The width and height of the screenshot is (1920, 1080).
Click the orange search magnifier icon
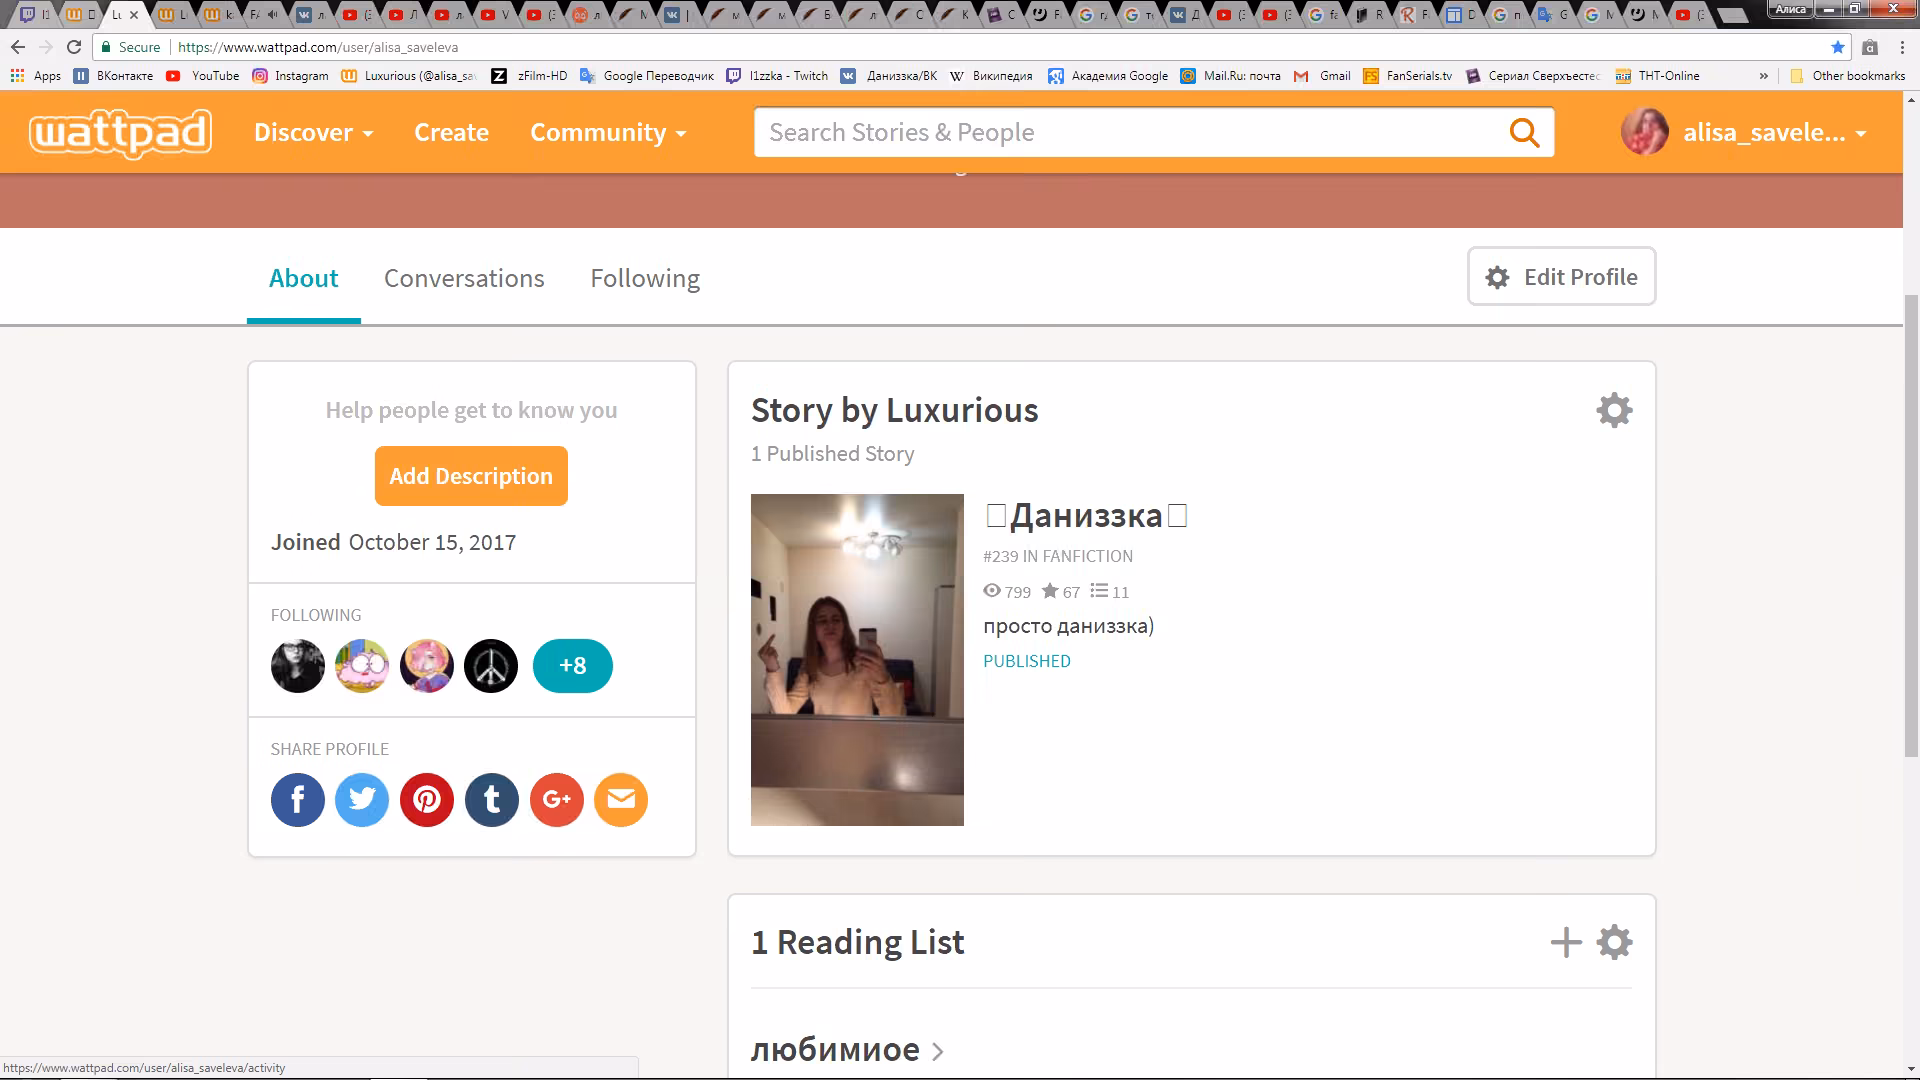point(1524,132)
